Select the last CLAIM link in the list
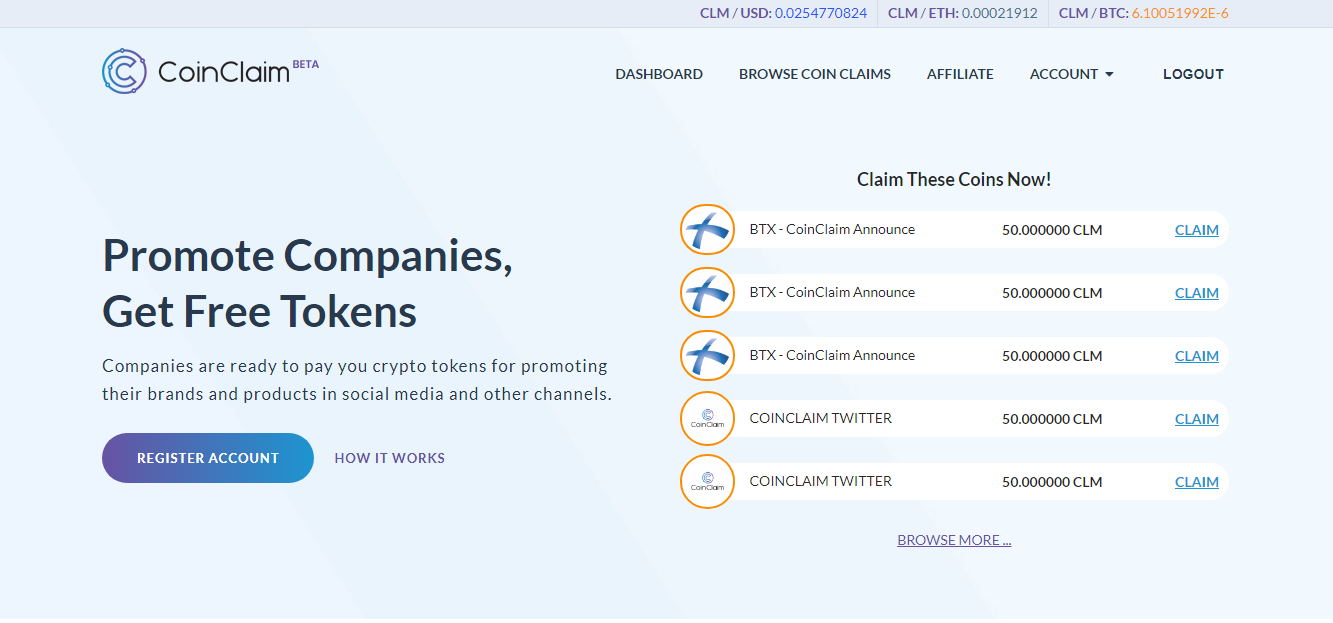 pyautogui.click(x=1196, y=481)
